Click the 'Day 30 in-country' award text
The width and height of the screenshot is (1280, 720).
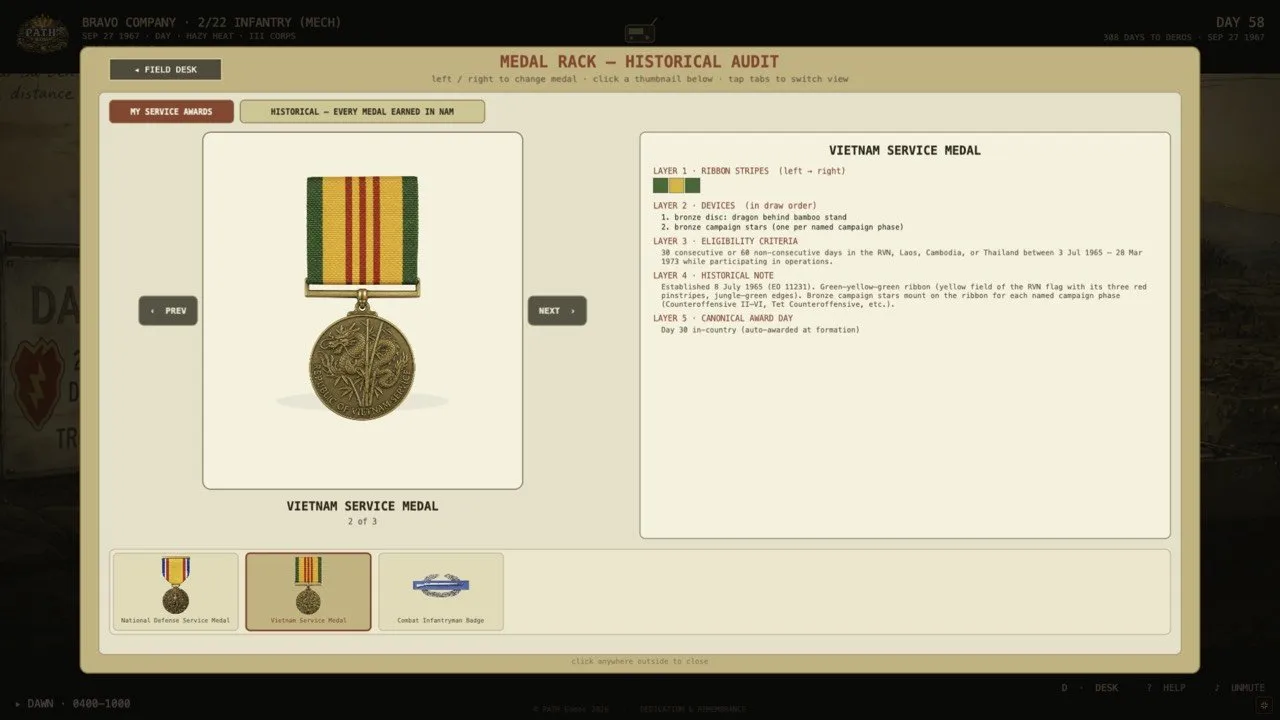760,330
